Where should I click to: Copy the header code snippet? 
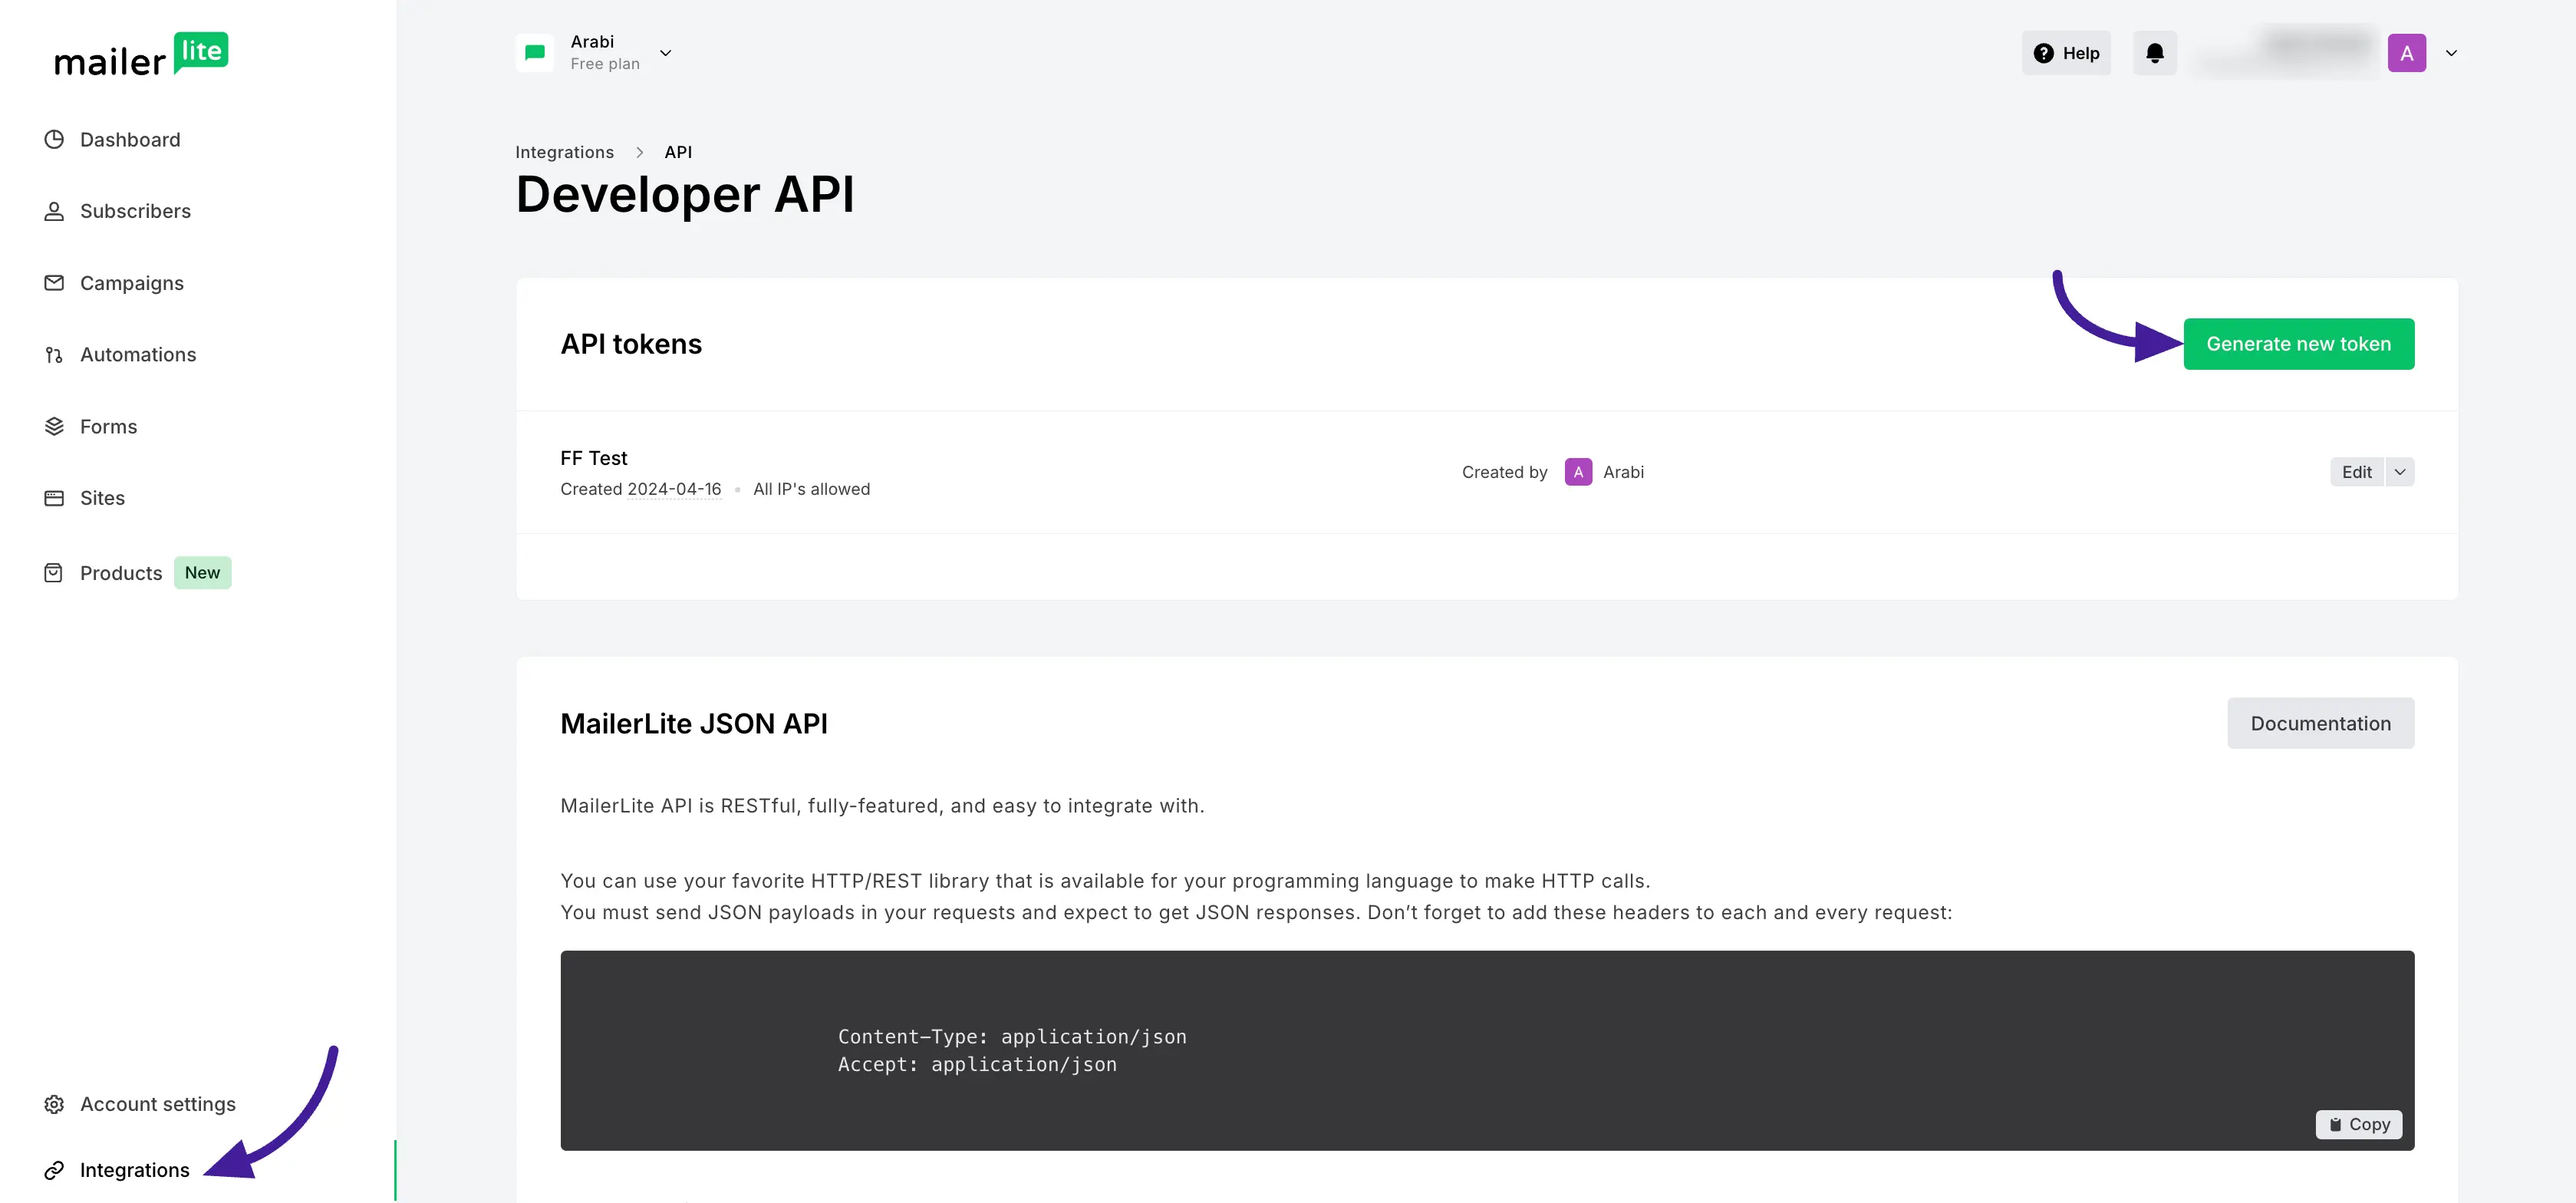pyautogui.click(x=2358, y=1124)
